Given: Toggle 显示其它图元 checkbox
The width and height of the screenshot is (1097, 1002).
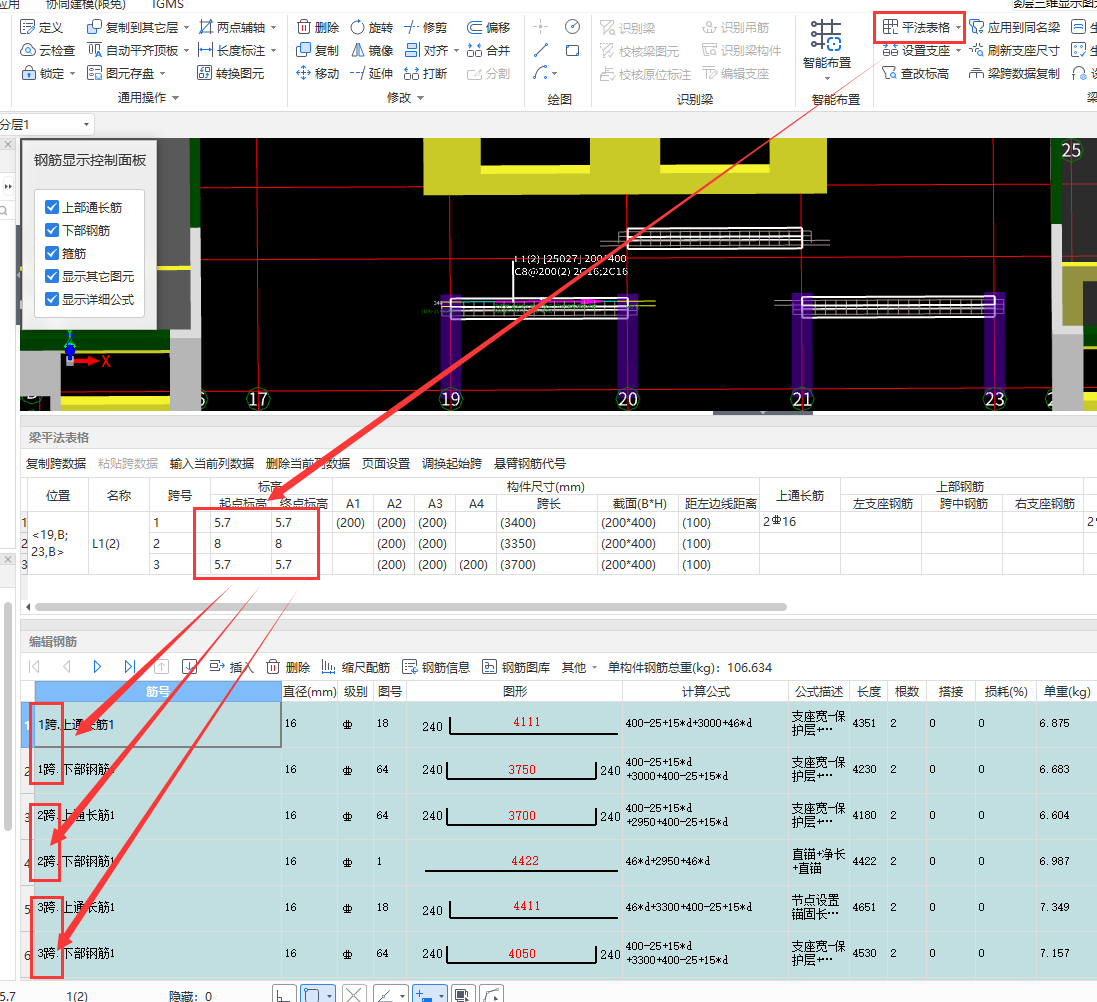Looking at the screenshot, I should 52,276.
